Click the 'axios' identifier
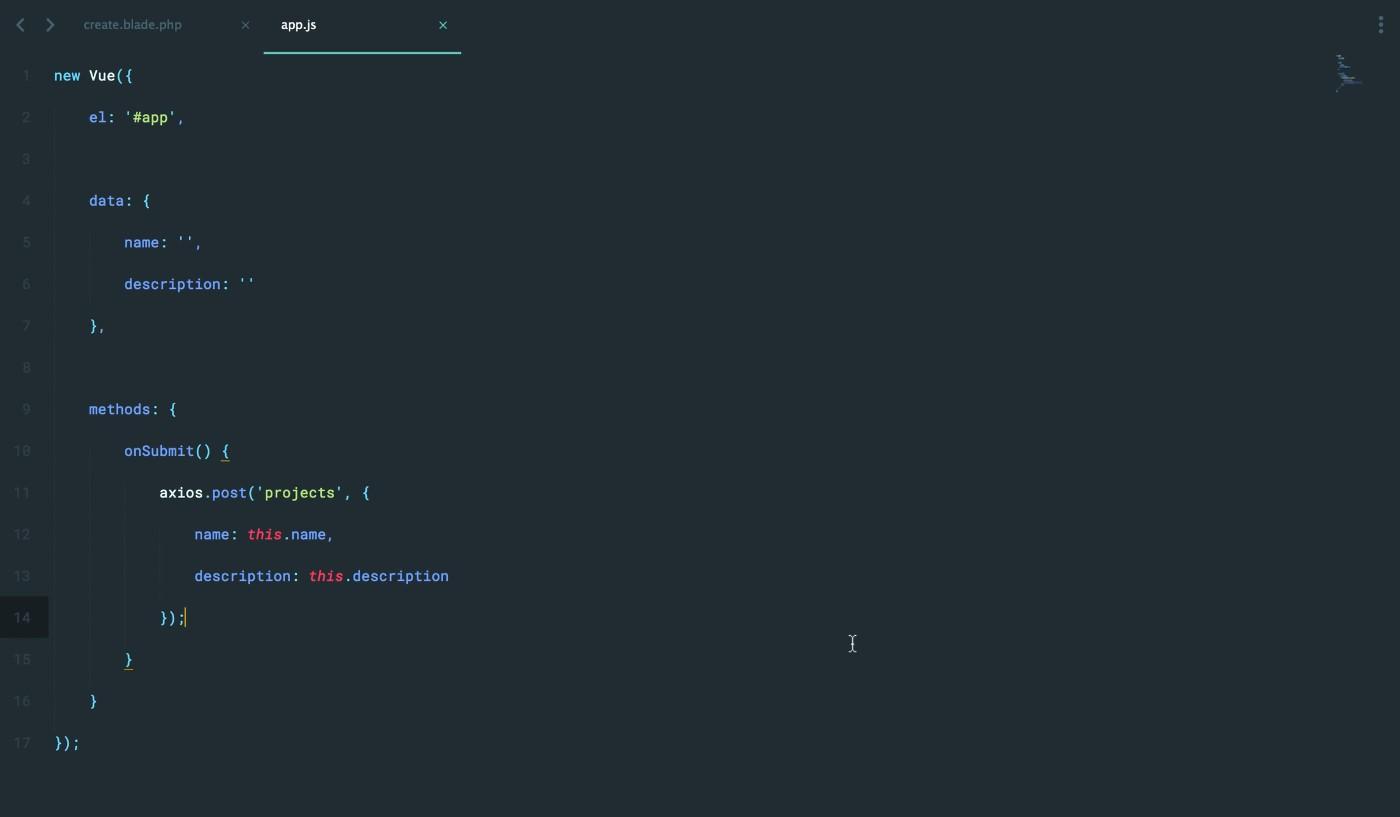The width and height of the screenshot is (1400, 817). coord(181,493)
